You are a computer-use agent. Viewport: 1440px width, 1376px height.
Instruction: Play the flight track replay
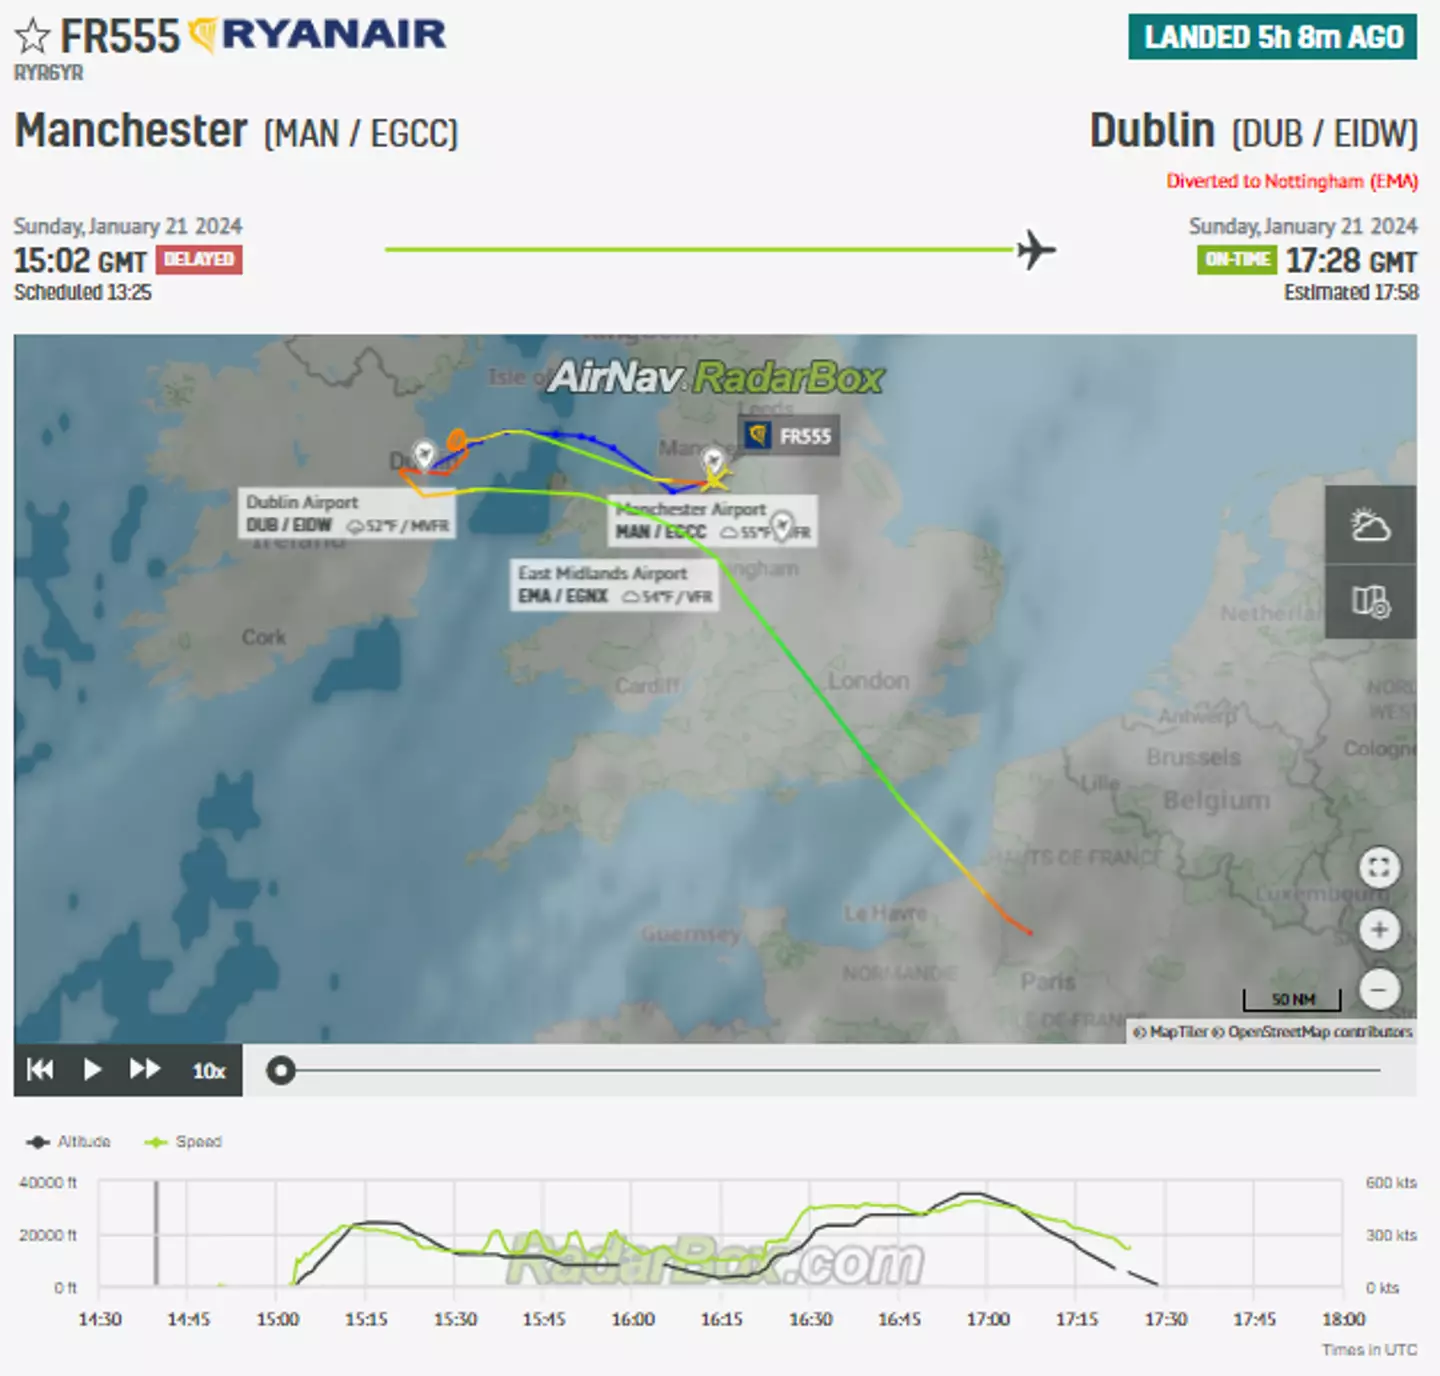click(92, 1070)
